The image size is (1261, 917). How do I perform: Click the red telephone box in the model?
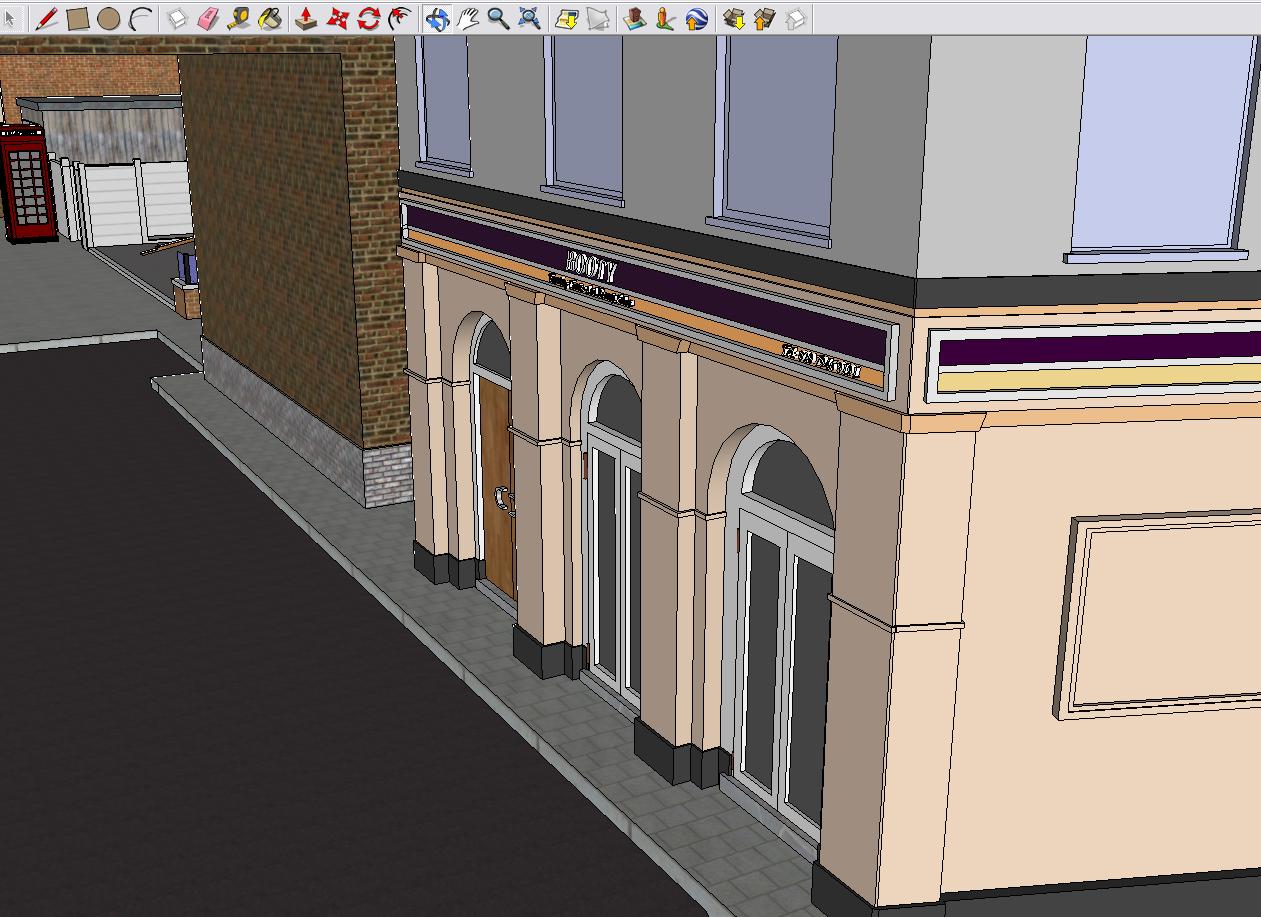[x=27, y=184]
